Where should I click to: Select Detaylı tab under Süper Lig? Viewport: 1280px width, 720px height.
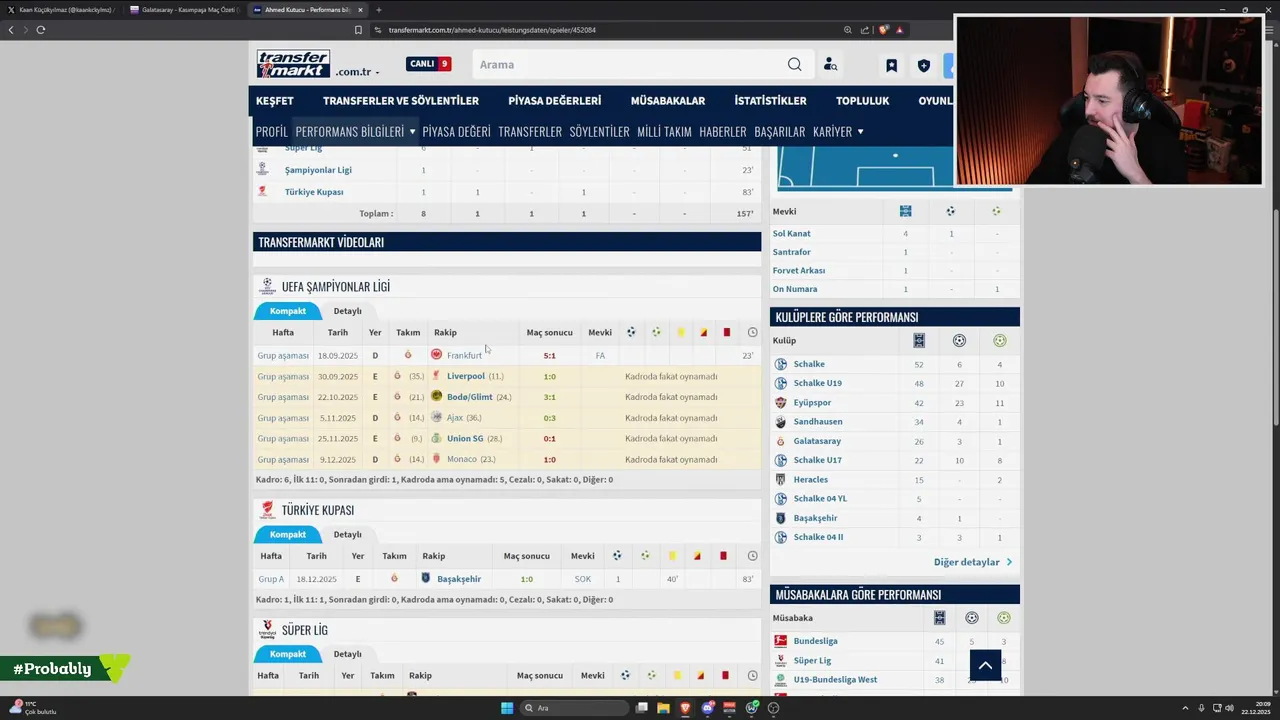[347, 654]
